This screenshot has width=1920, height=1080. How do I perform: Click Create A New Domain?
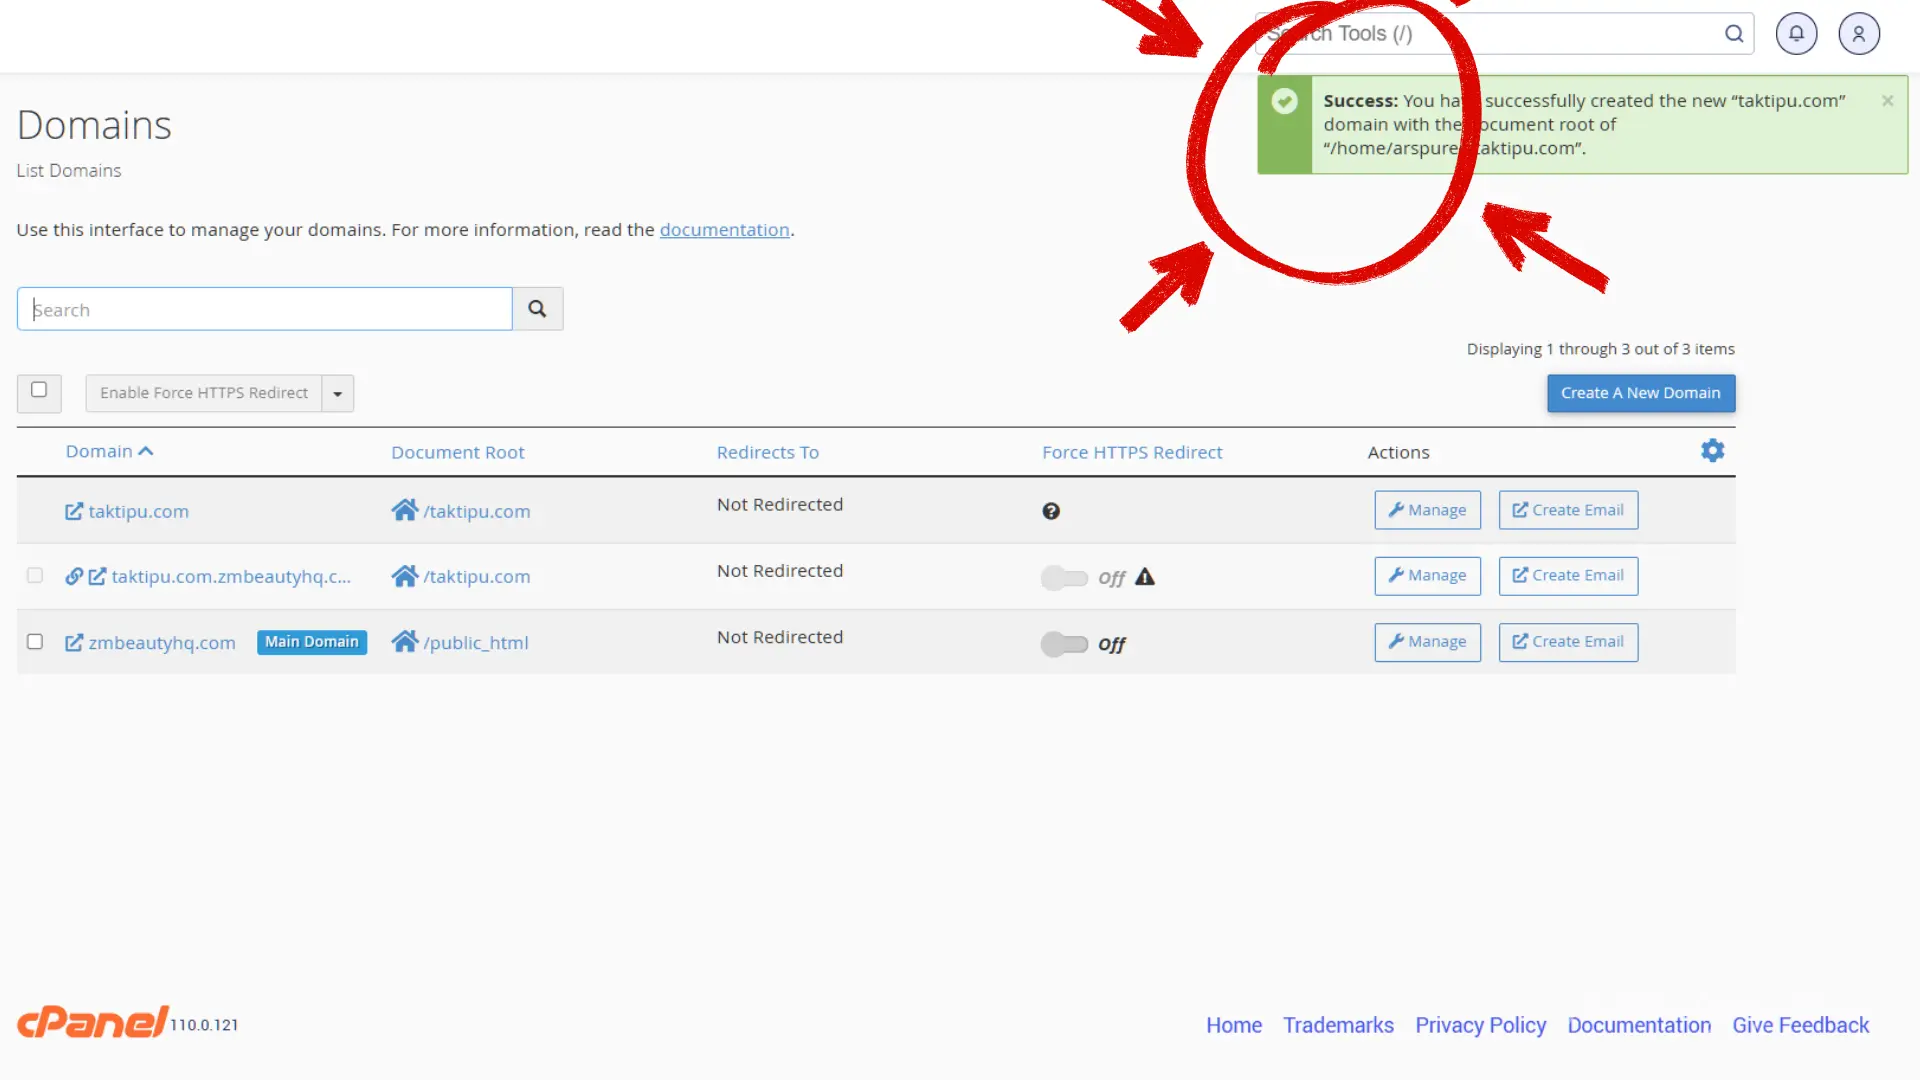click(1641, 393)
